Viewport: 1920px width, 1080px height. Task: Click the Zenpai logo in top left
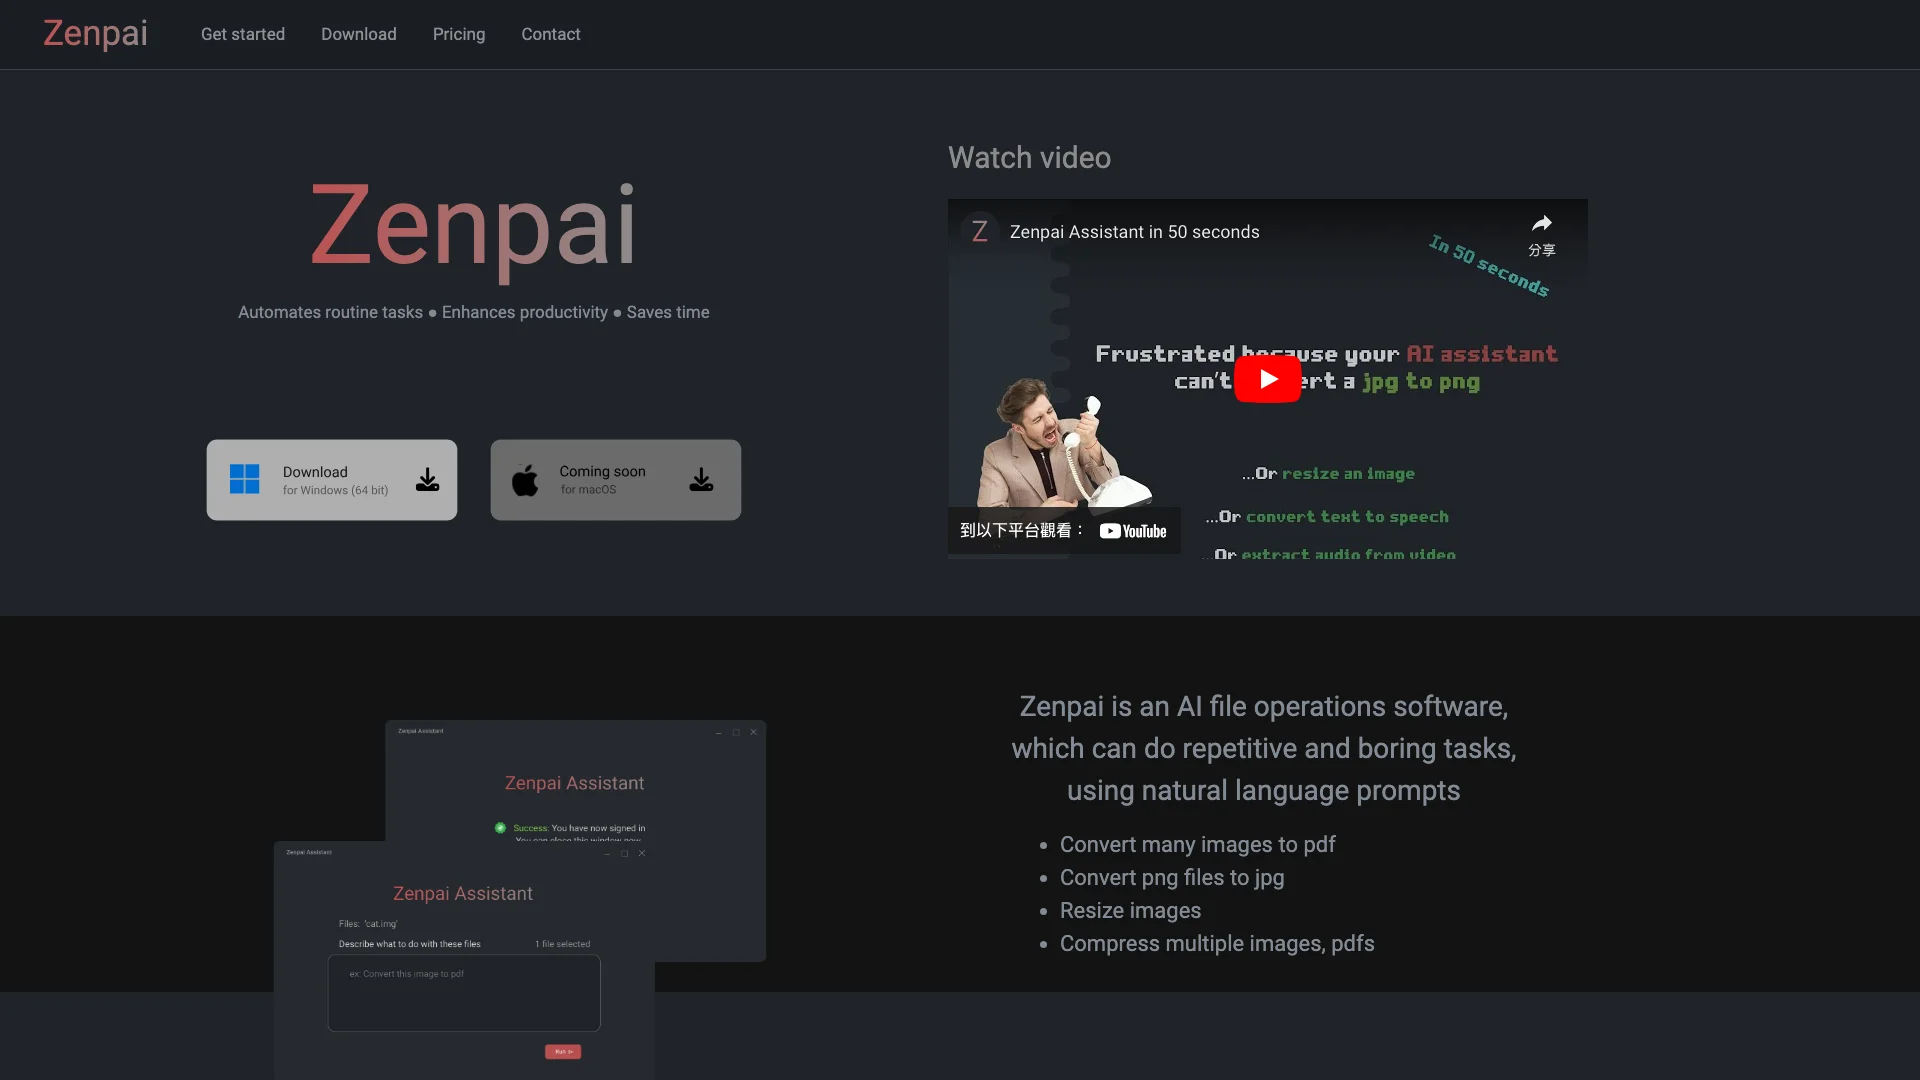[95, 33]
